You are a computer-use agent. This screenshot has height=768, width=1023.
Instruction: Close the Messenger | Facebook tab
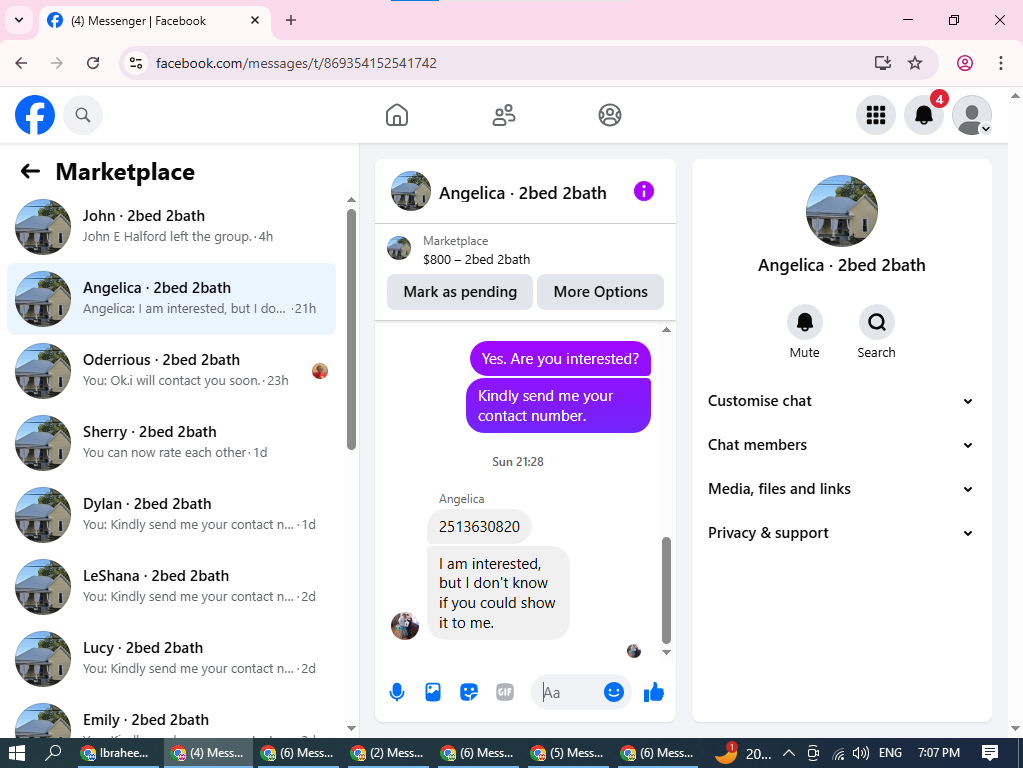pos(255,20)
